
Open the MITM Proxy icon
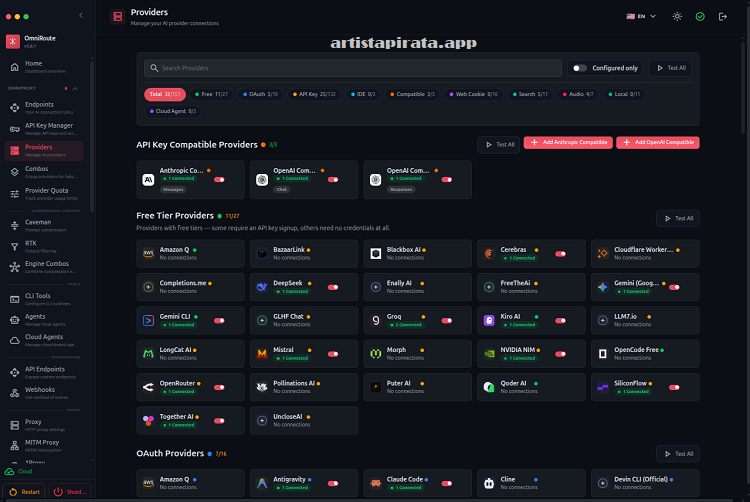pyautogui.click(x=15, y=446)
